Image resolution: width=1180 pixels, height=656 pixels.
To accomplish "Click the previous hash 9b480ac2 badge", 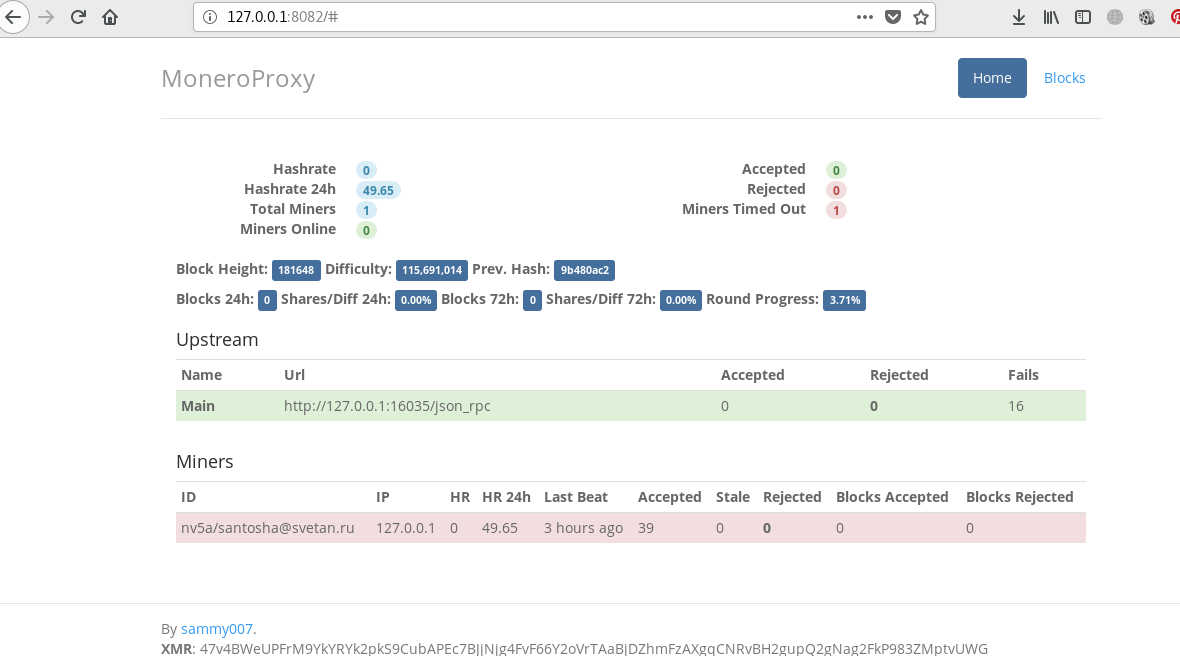I will (585, 270).
